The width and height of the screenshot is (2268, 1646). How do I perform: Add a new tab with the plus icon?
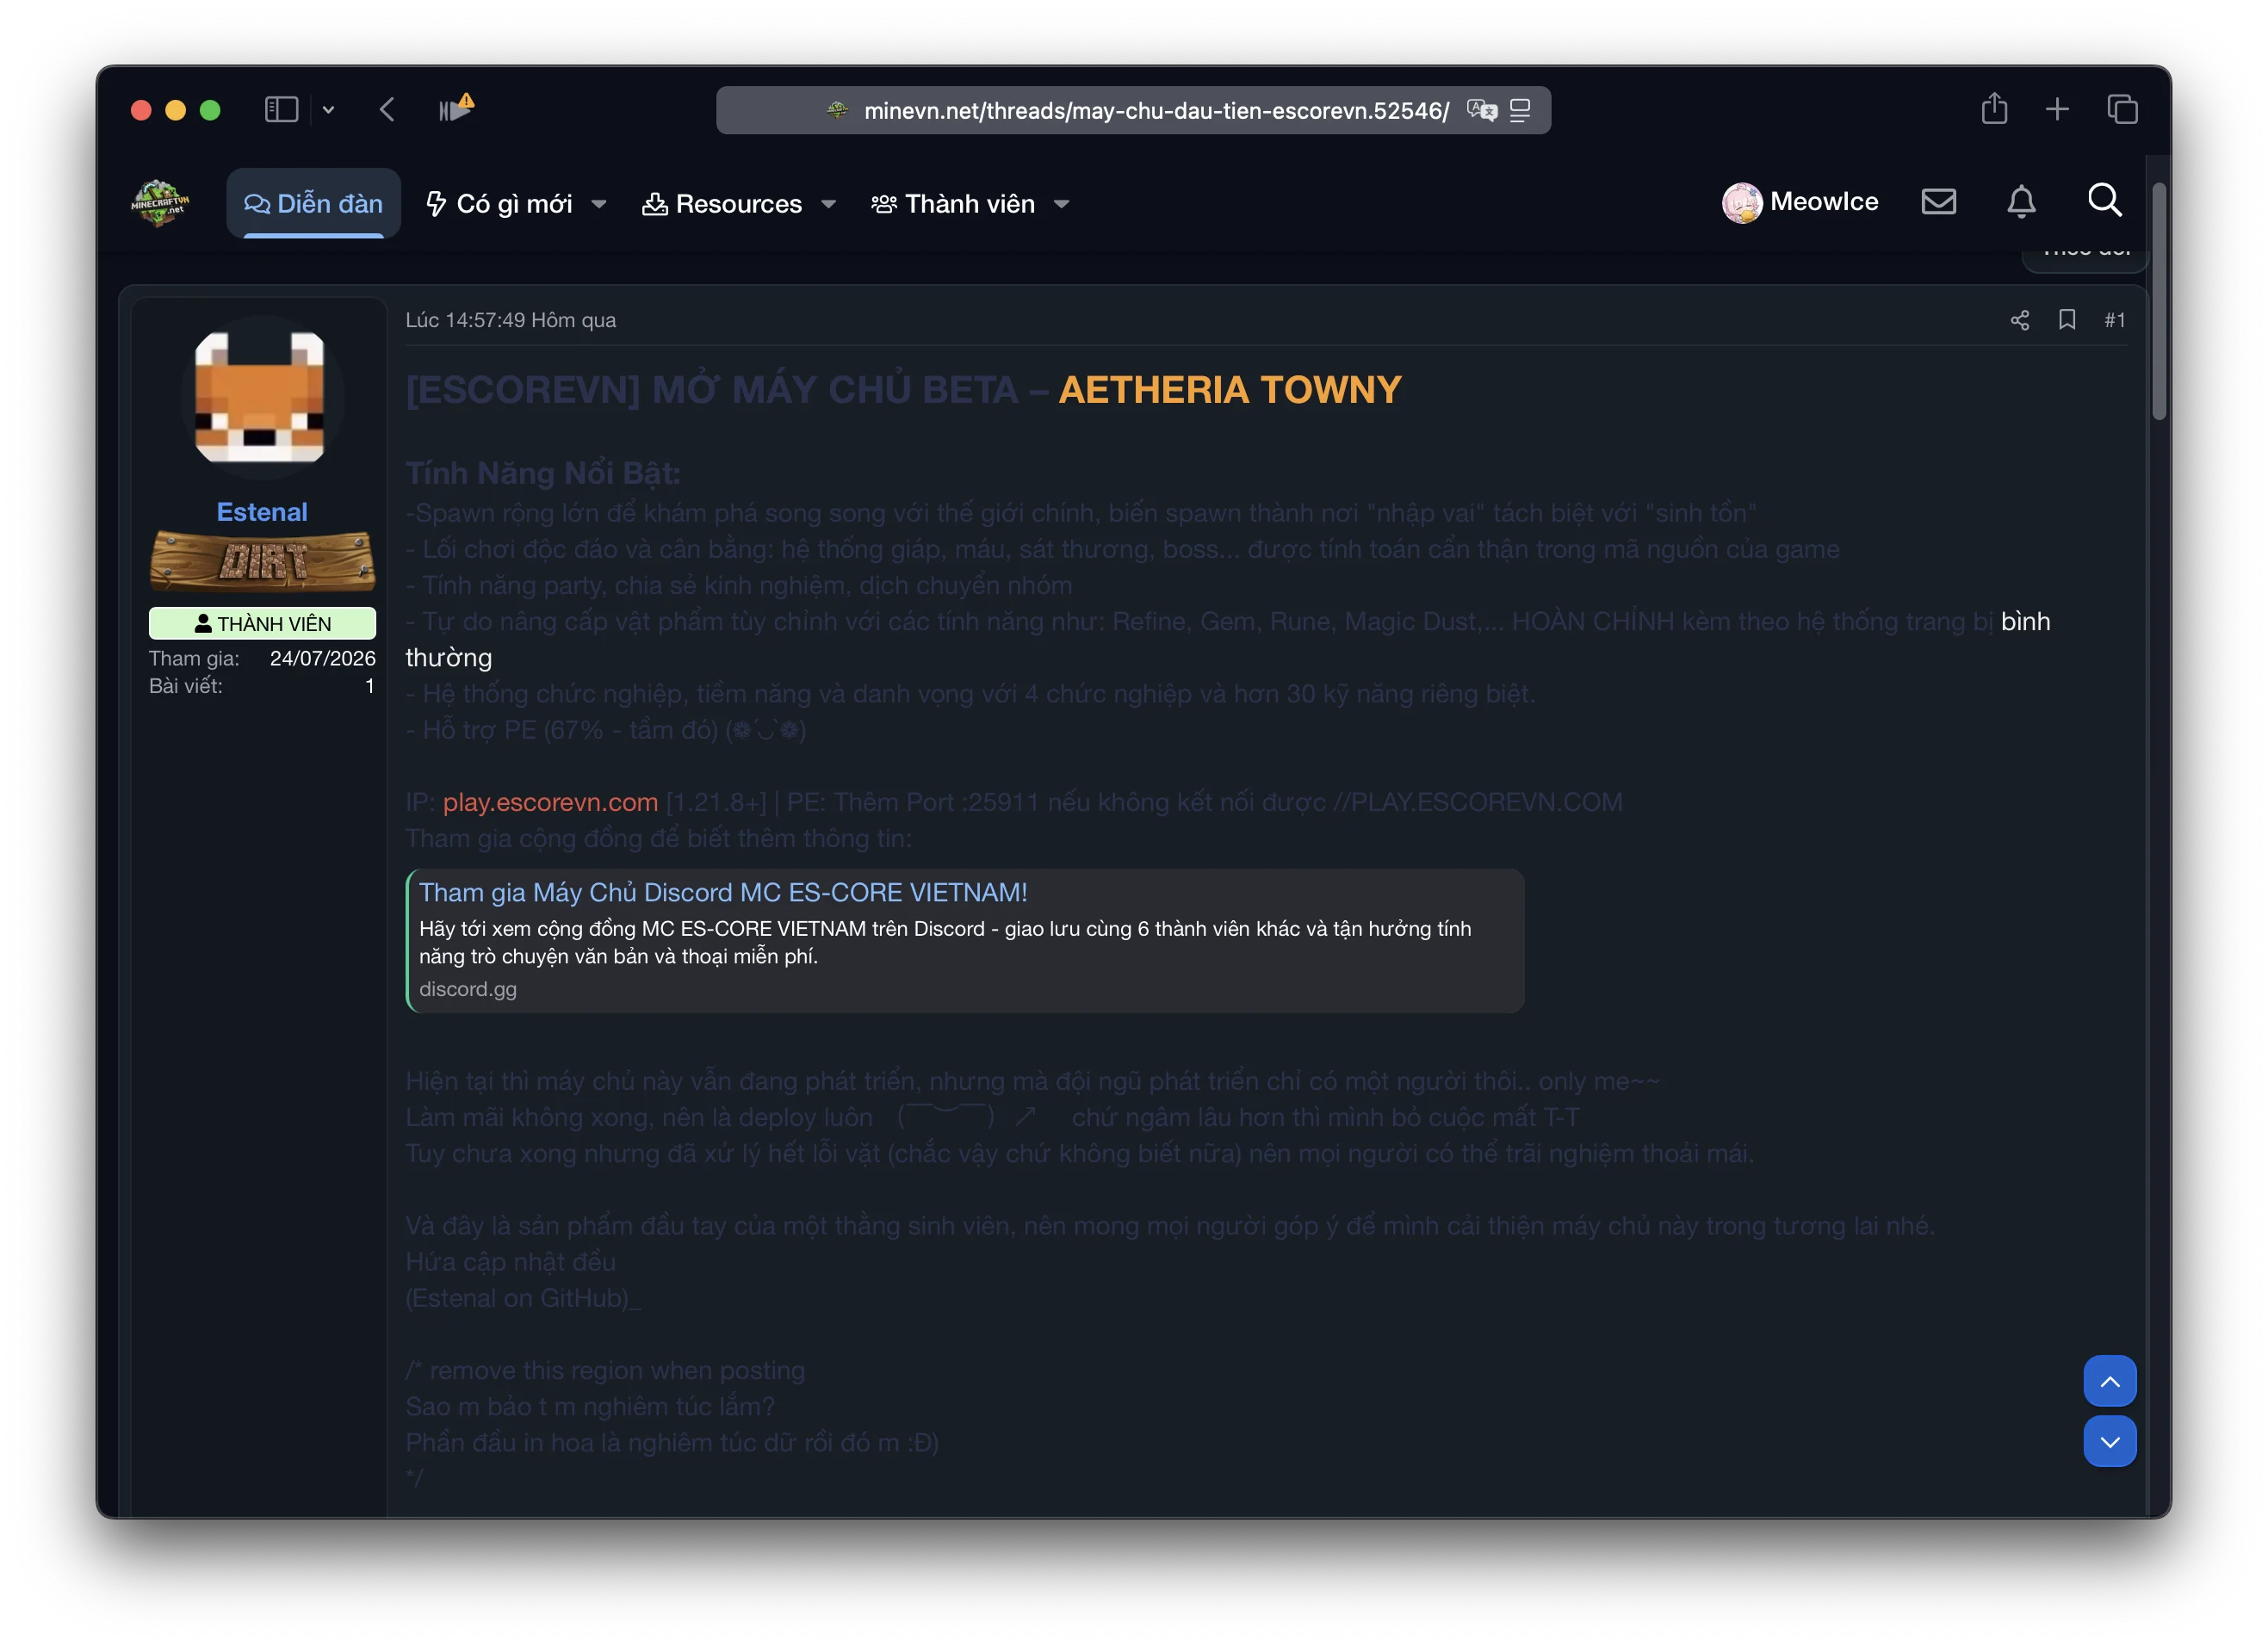click(2057, 109)
